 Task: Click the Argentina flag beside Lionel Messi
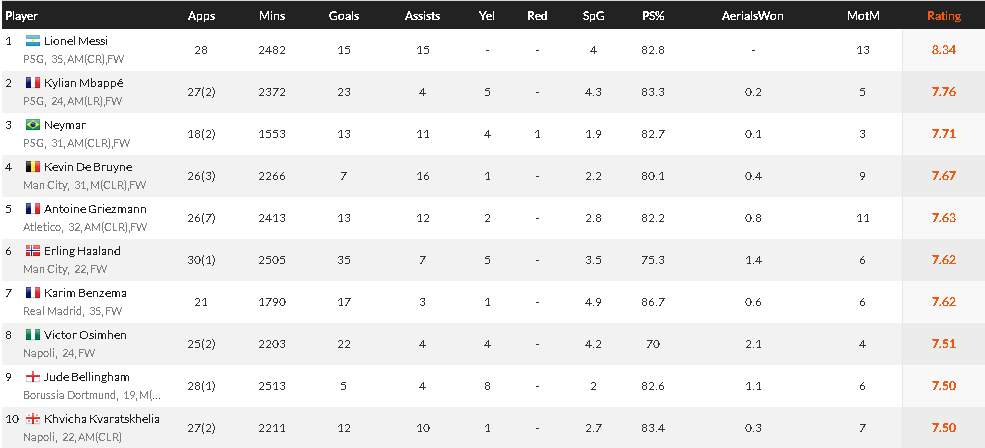point(33,41)
